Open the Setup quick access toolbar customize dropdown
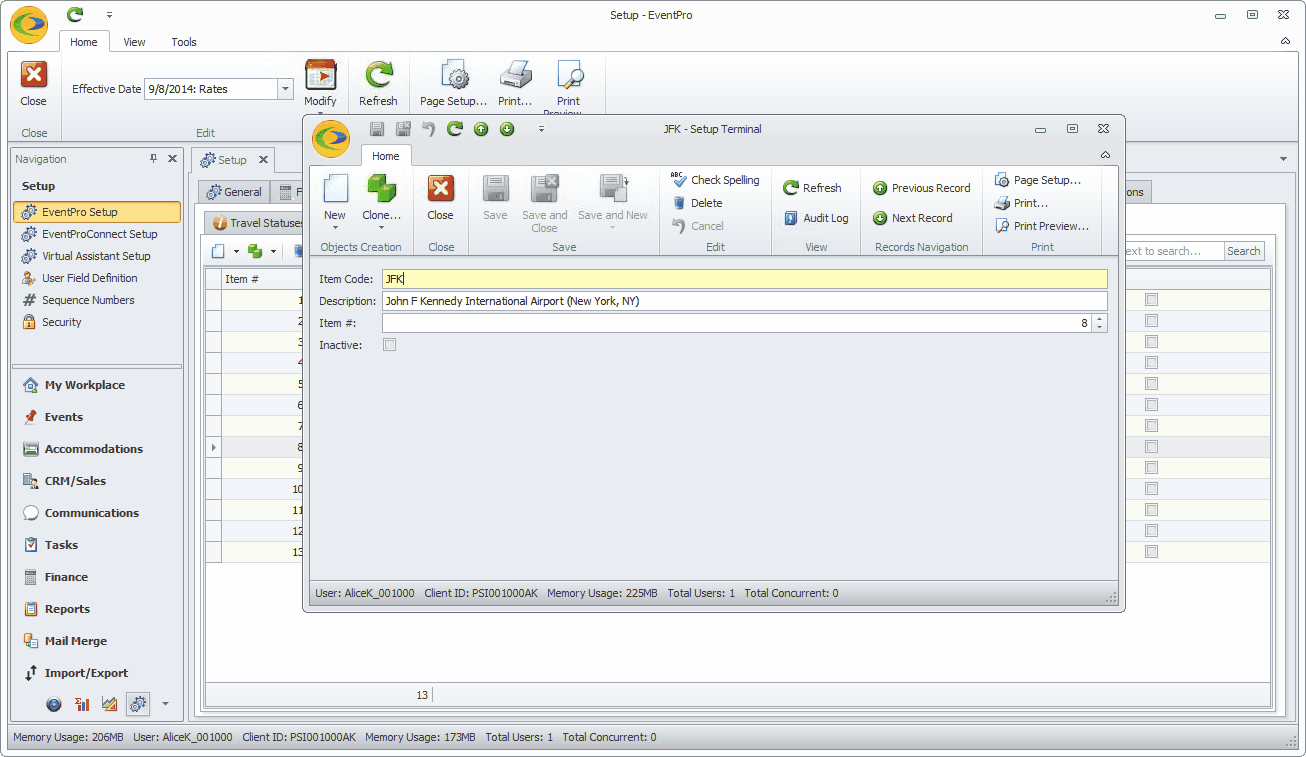 click(x=109, y=15)
